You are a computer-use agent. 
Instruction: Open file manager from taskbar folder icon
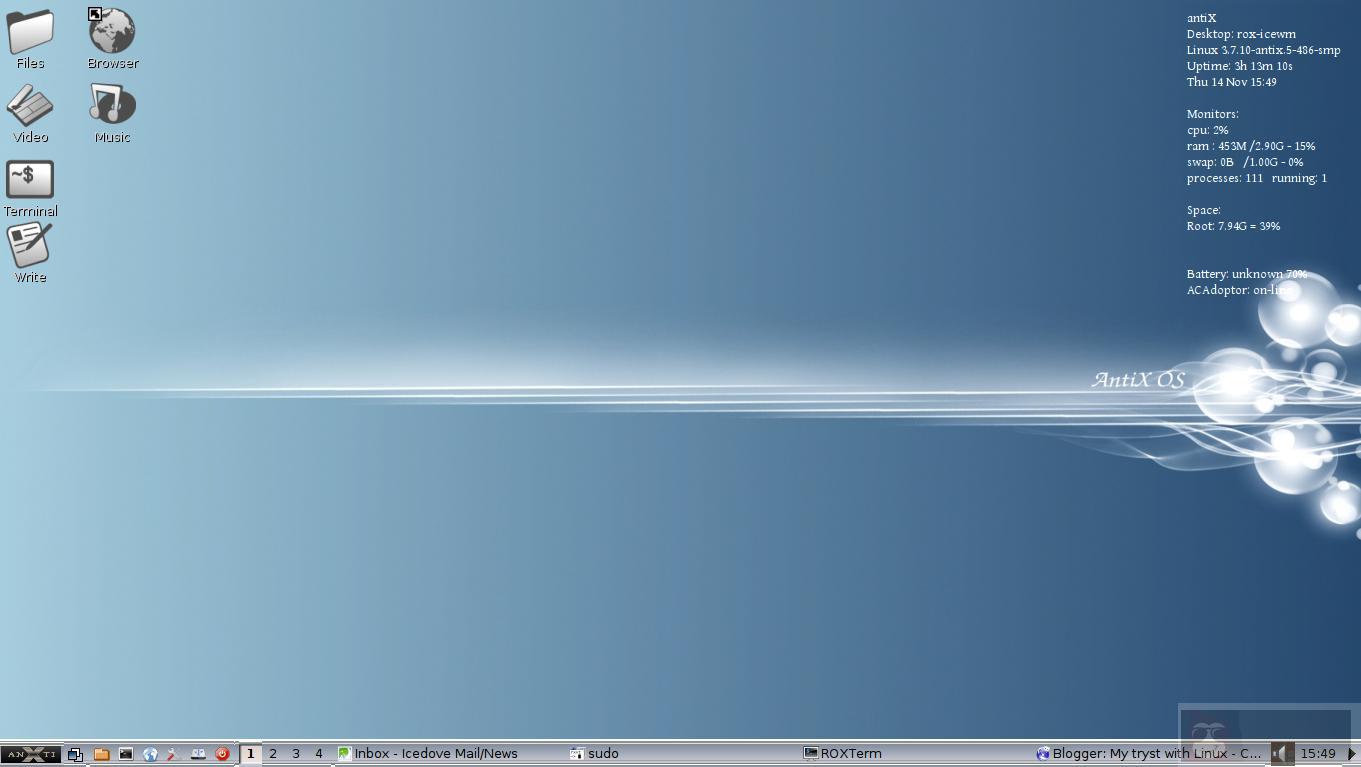pyautogui.click(x=101, y=754)
